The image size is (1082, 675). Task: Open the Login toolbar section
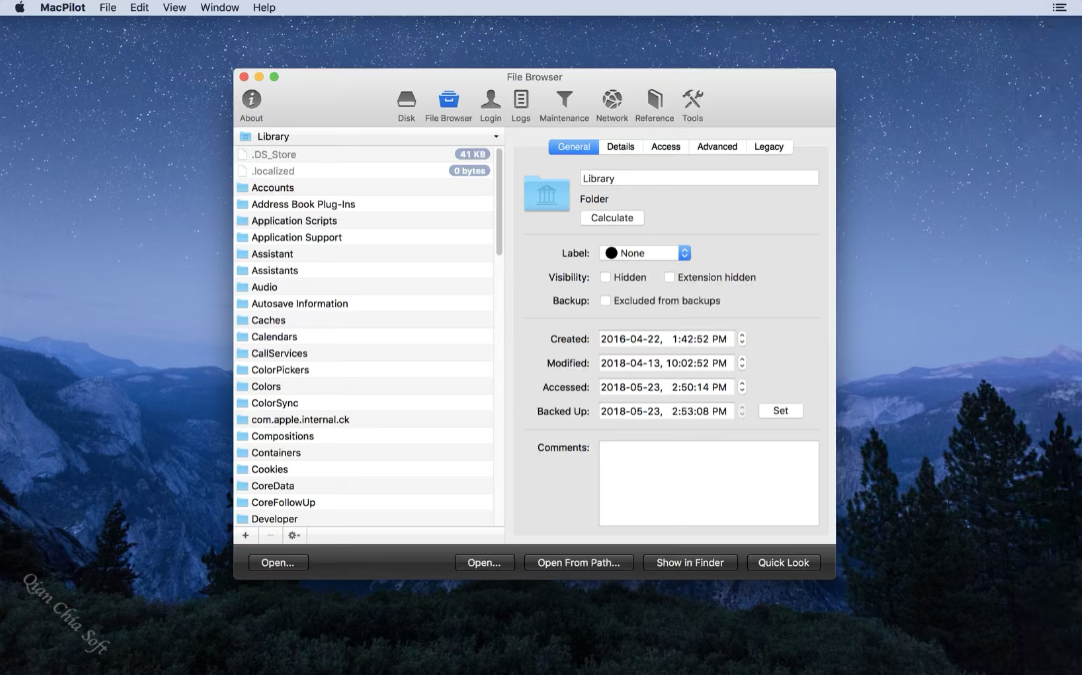pos(491,106)
